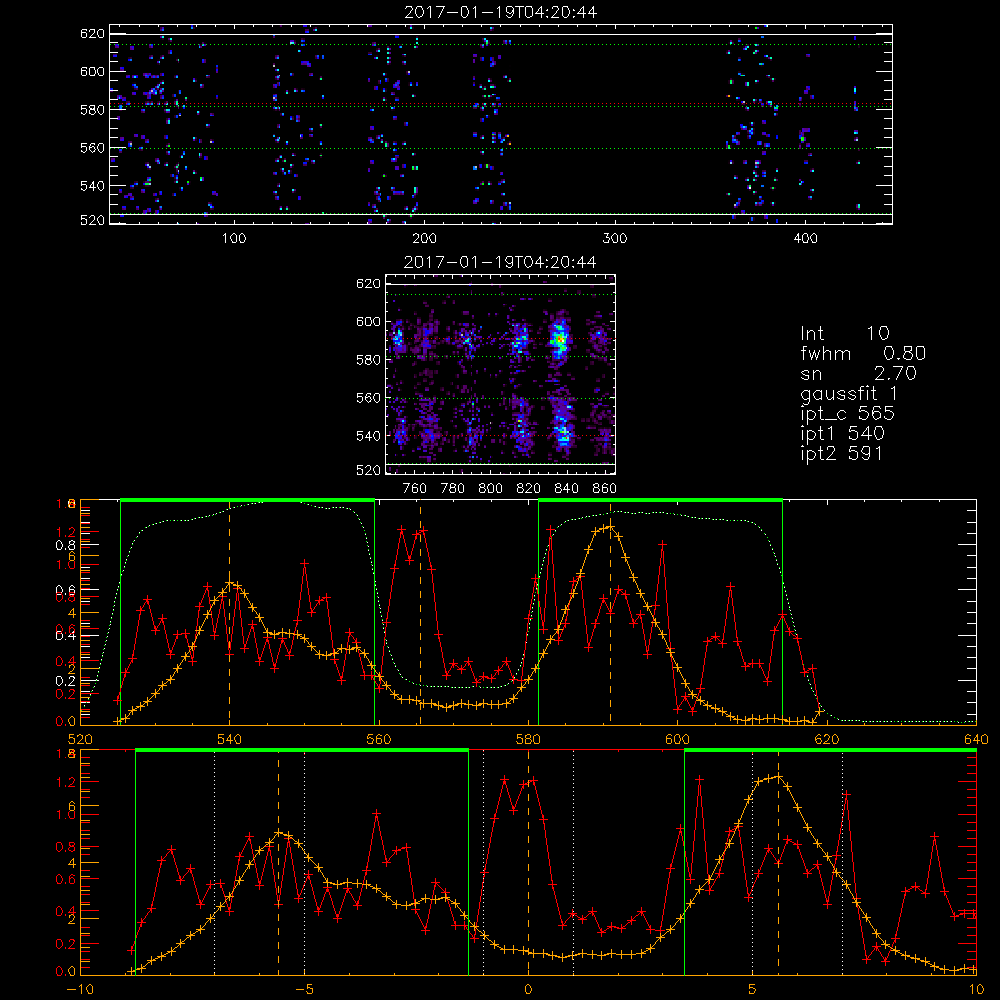
Task: Click x-axis label 540 of third plot
Action: [230, 740]
